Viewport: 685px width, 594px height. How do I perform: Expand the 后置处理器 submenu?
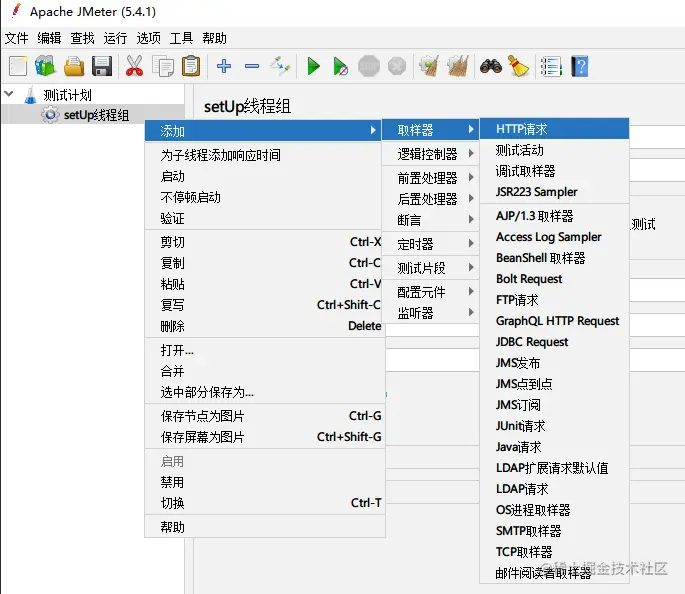pos(430,199)
